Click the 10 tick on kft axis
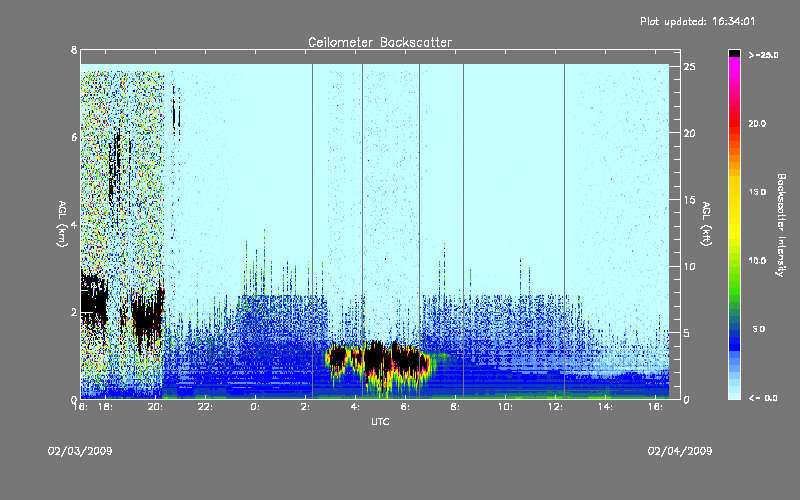The image size is (800, 500). (x=690, y=266)
